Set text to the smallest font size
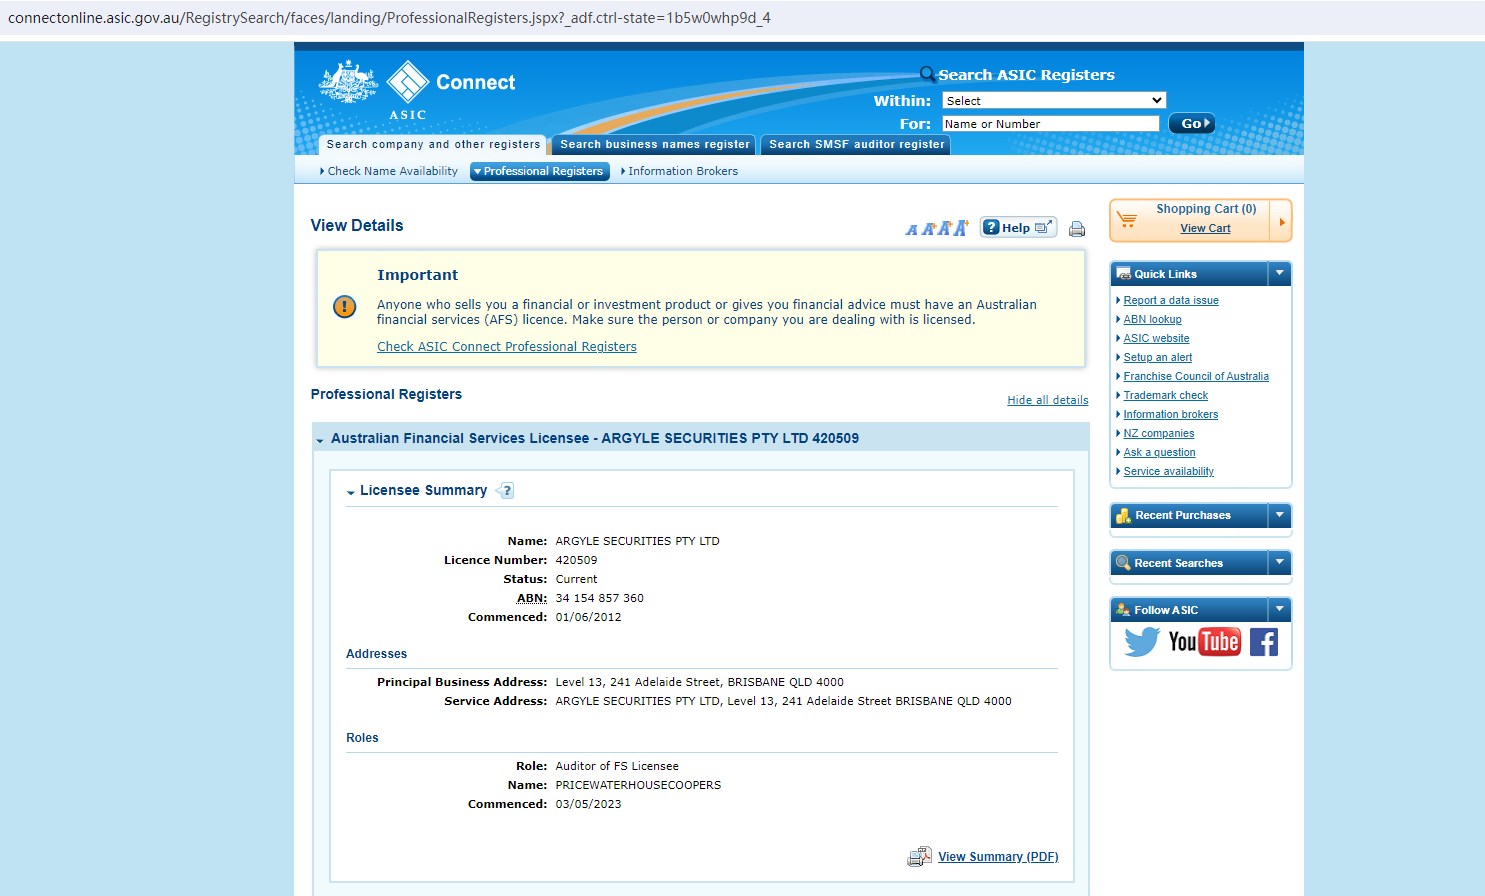 (911, 230)
